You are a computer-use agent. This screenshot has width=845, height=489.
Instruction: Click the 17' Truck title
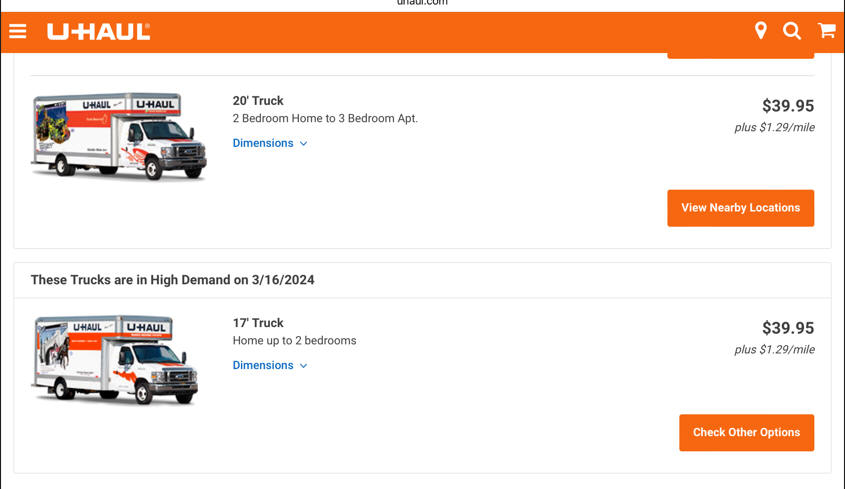(258, 323)
